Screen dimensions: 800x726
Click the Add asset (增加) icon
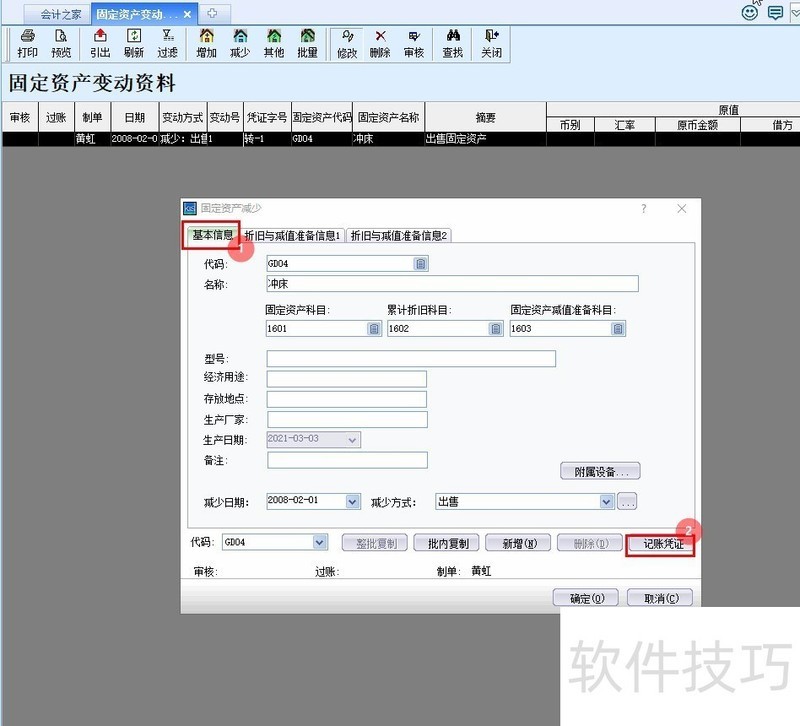click(207, 44)
